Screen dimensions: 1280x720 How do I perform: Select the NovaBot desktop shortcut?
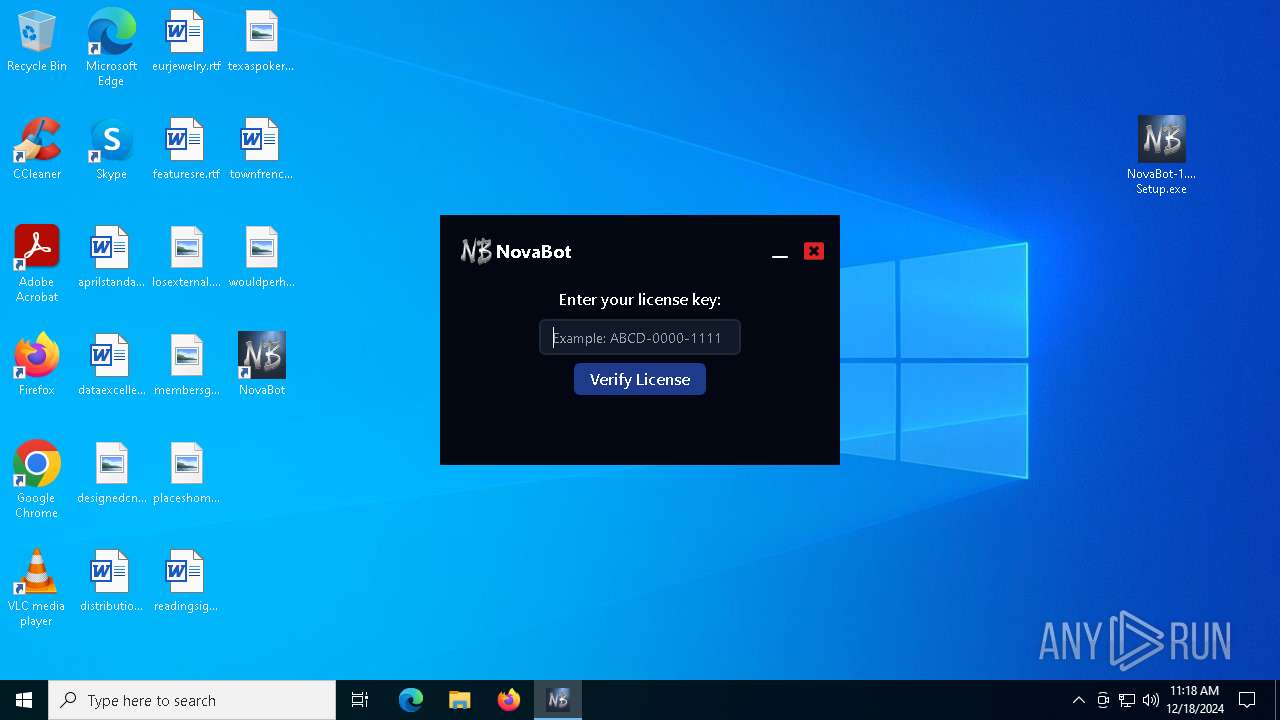[261, 366]
